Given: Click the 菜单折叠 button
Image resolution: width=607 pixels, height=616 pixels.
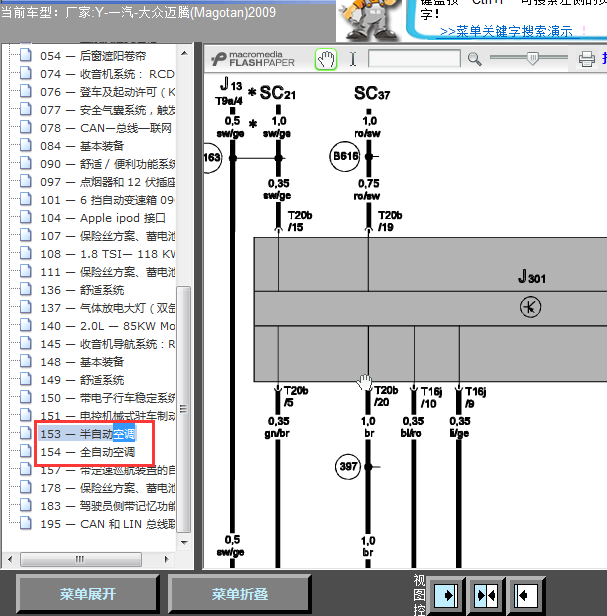Looking at the screenshot, I should coord(240,594).
